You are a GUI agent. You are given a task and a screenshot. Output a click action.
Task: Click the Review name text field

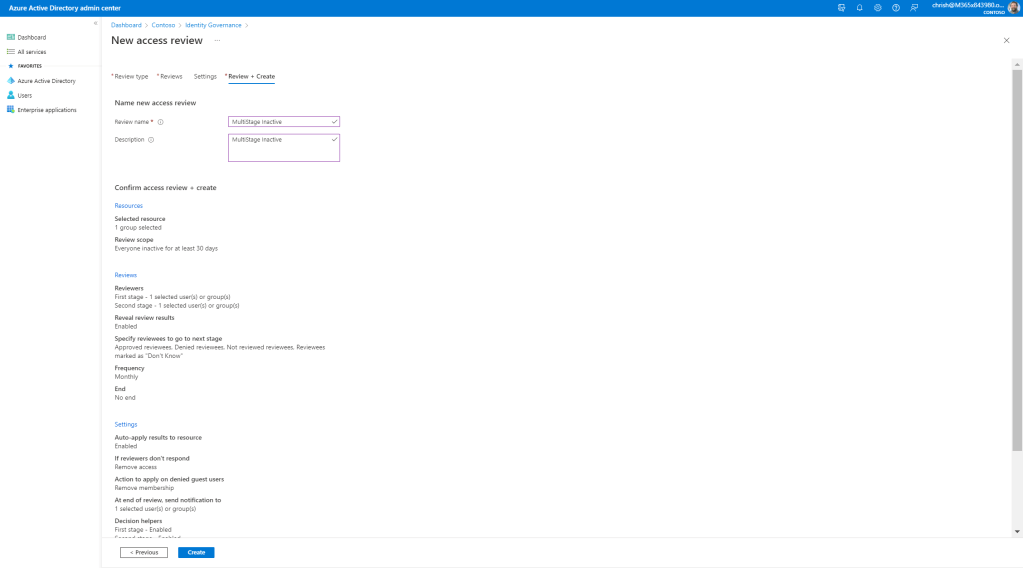pyautogui.click(x=280, y=122)
